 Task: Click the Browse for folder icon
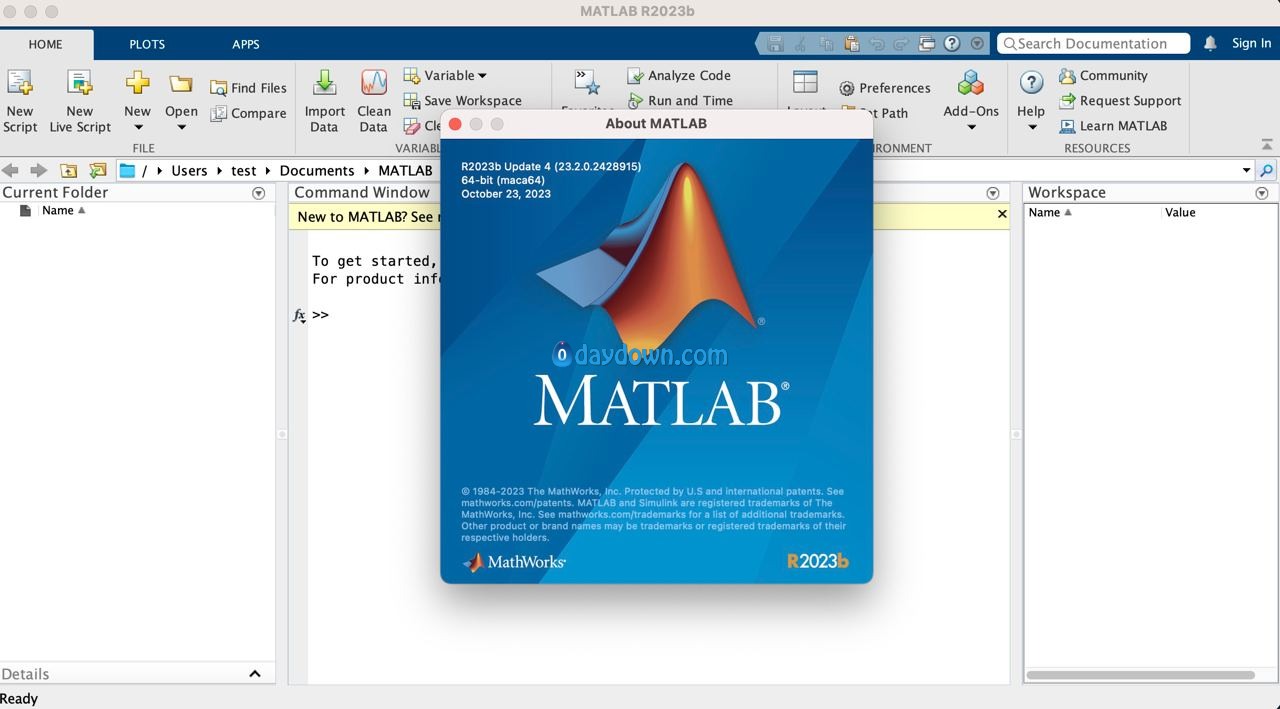pyautogui.click(x=97, y=170)
